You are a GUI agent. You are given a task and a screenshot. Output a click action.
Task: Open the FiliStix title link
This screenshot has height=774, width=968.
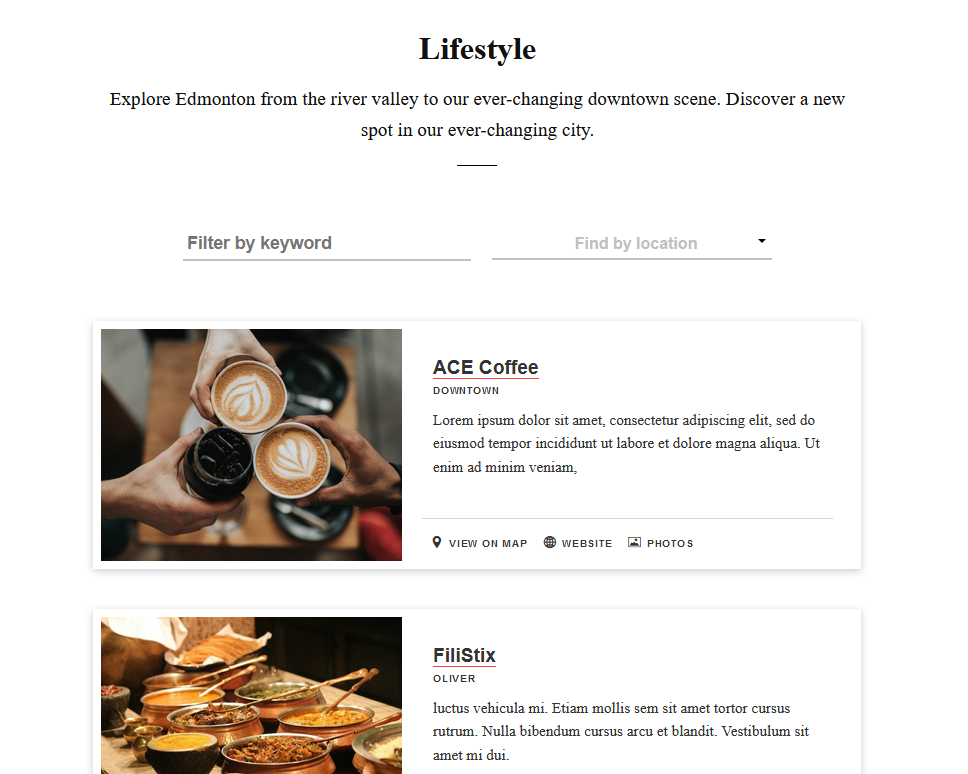click(464, 655)
